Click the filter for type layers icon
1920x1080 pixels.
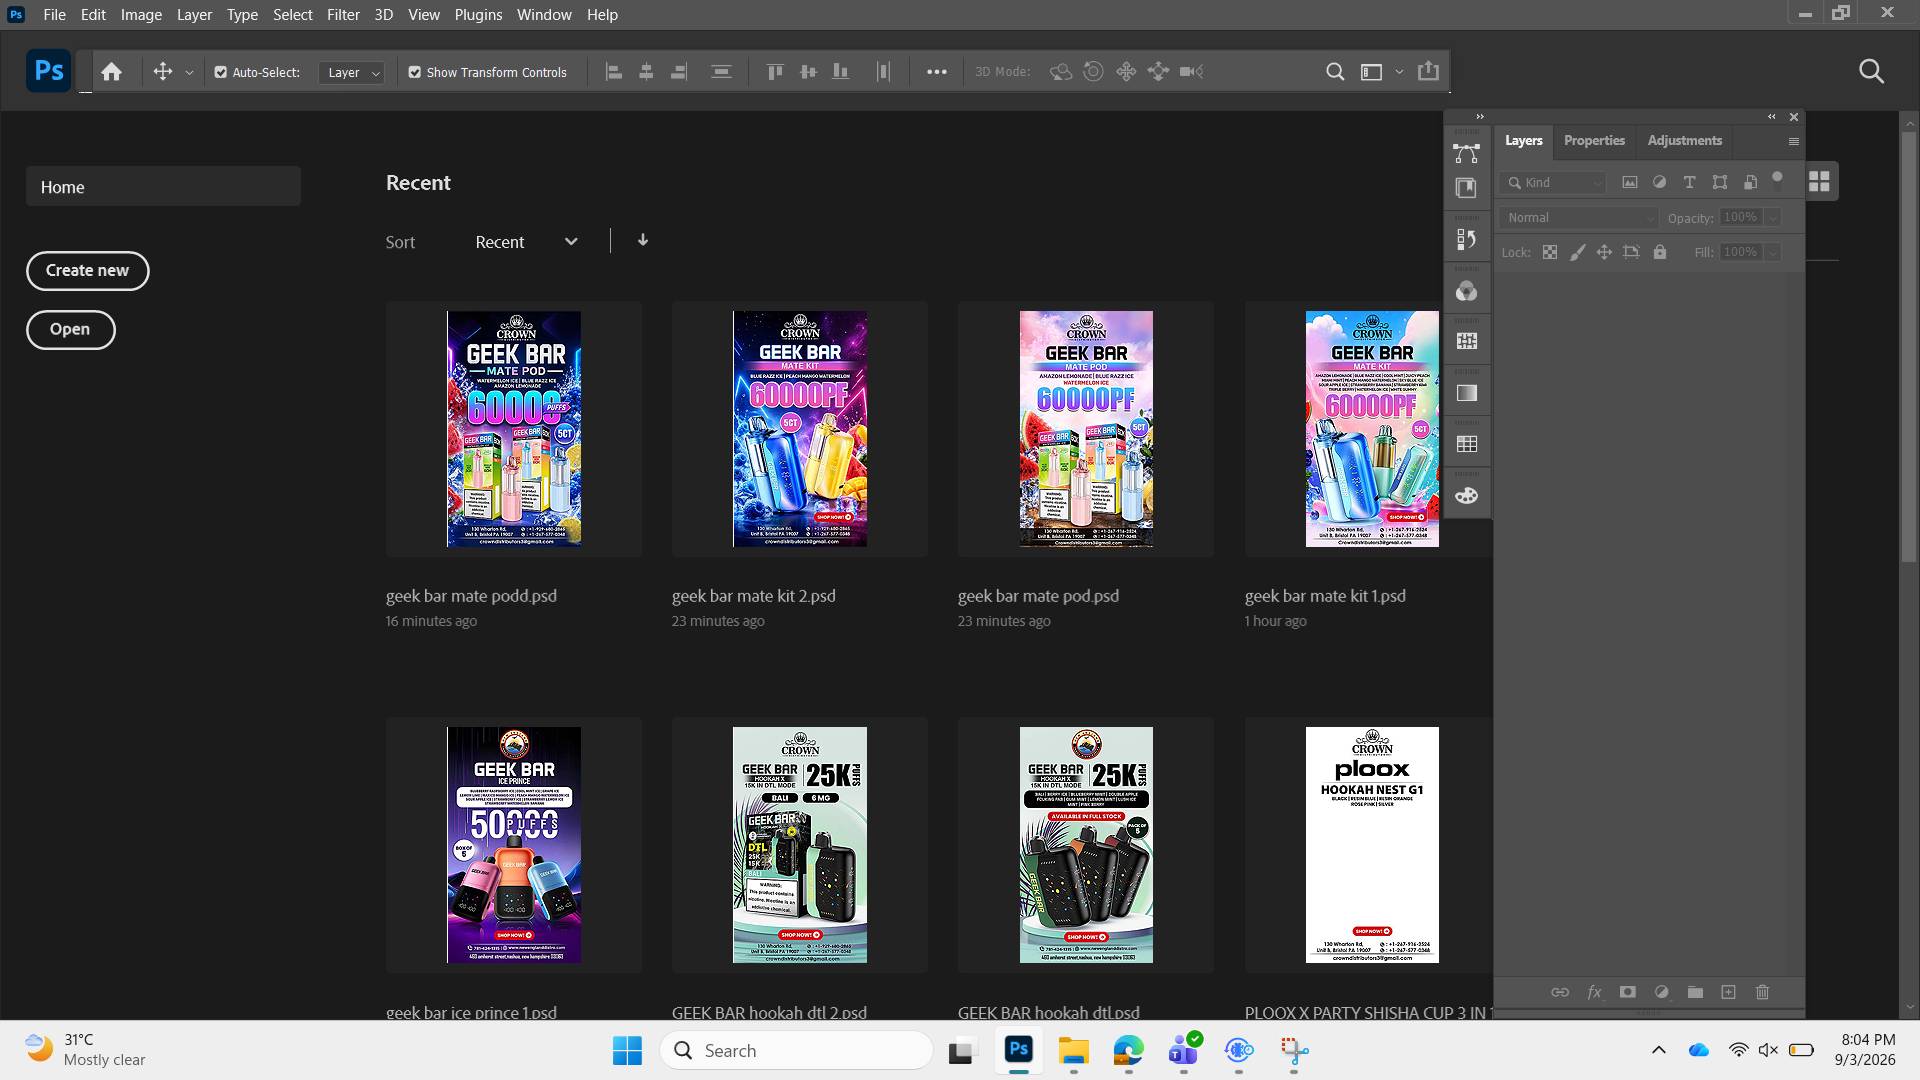coord(1689,182)
